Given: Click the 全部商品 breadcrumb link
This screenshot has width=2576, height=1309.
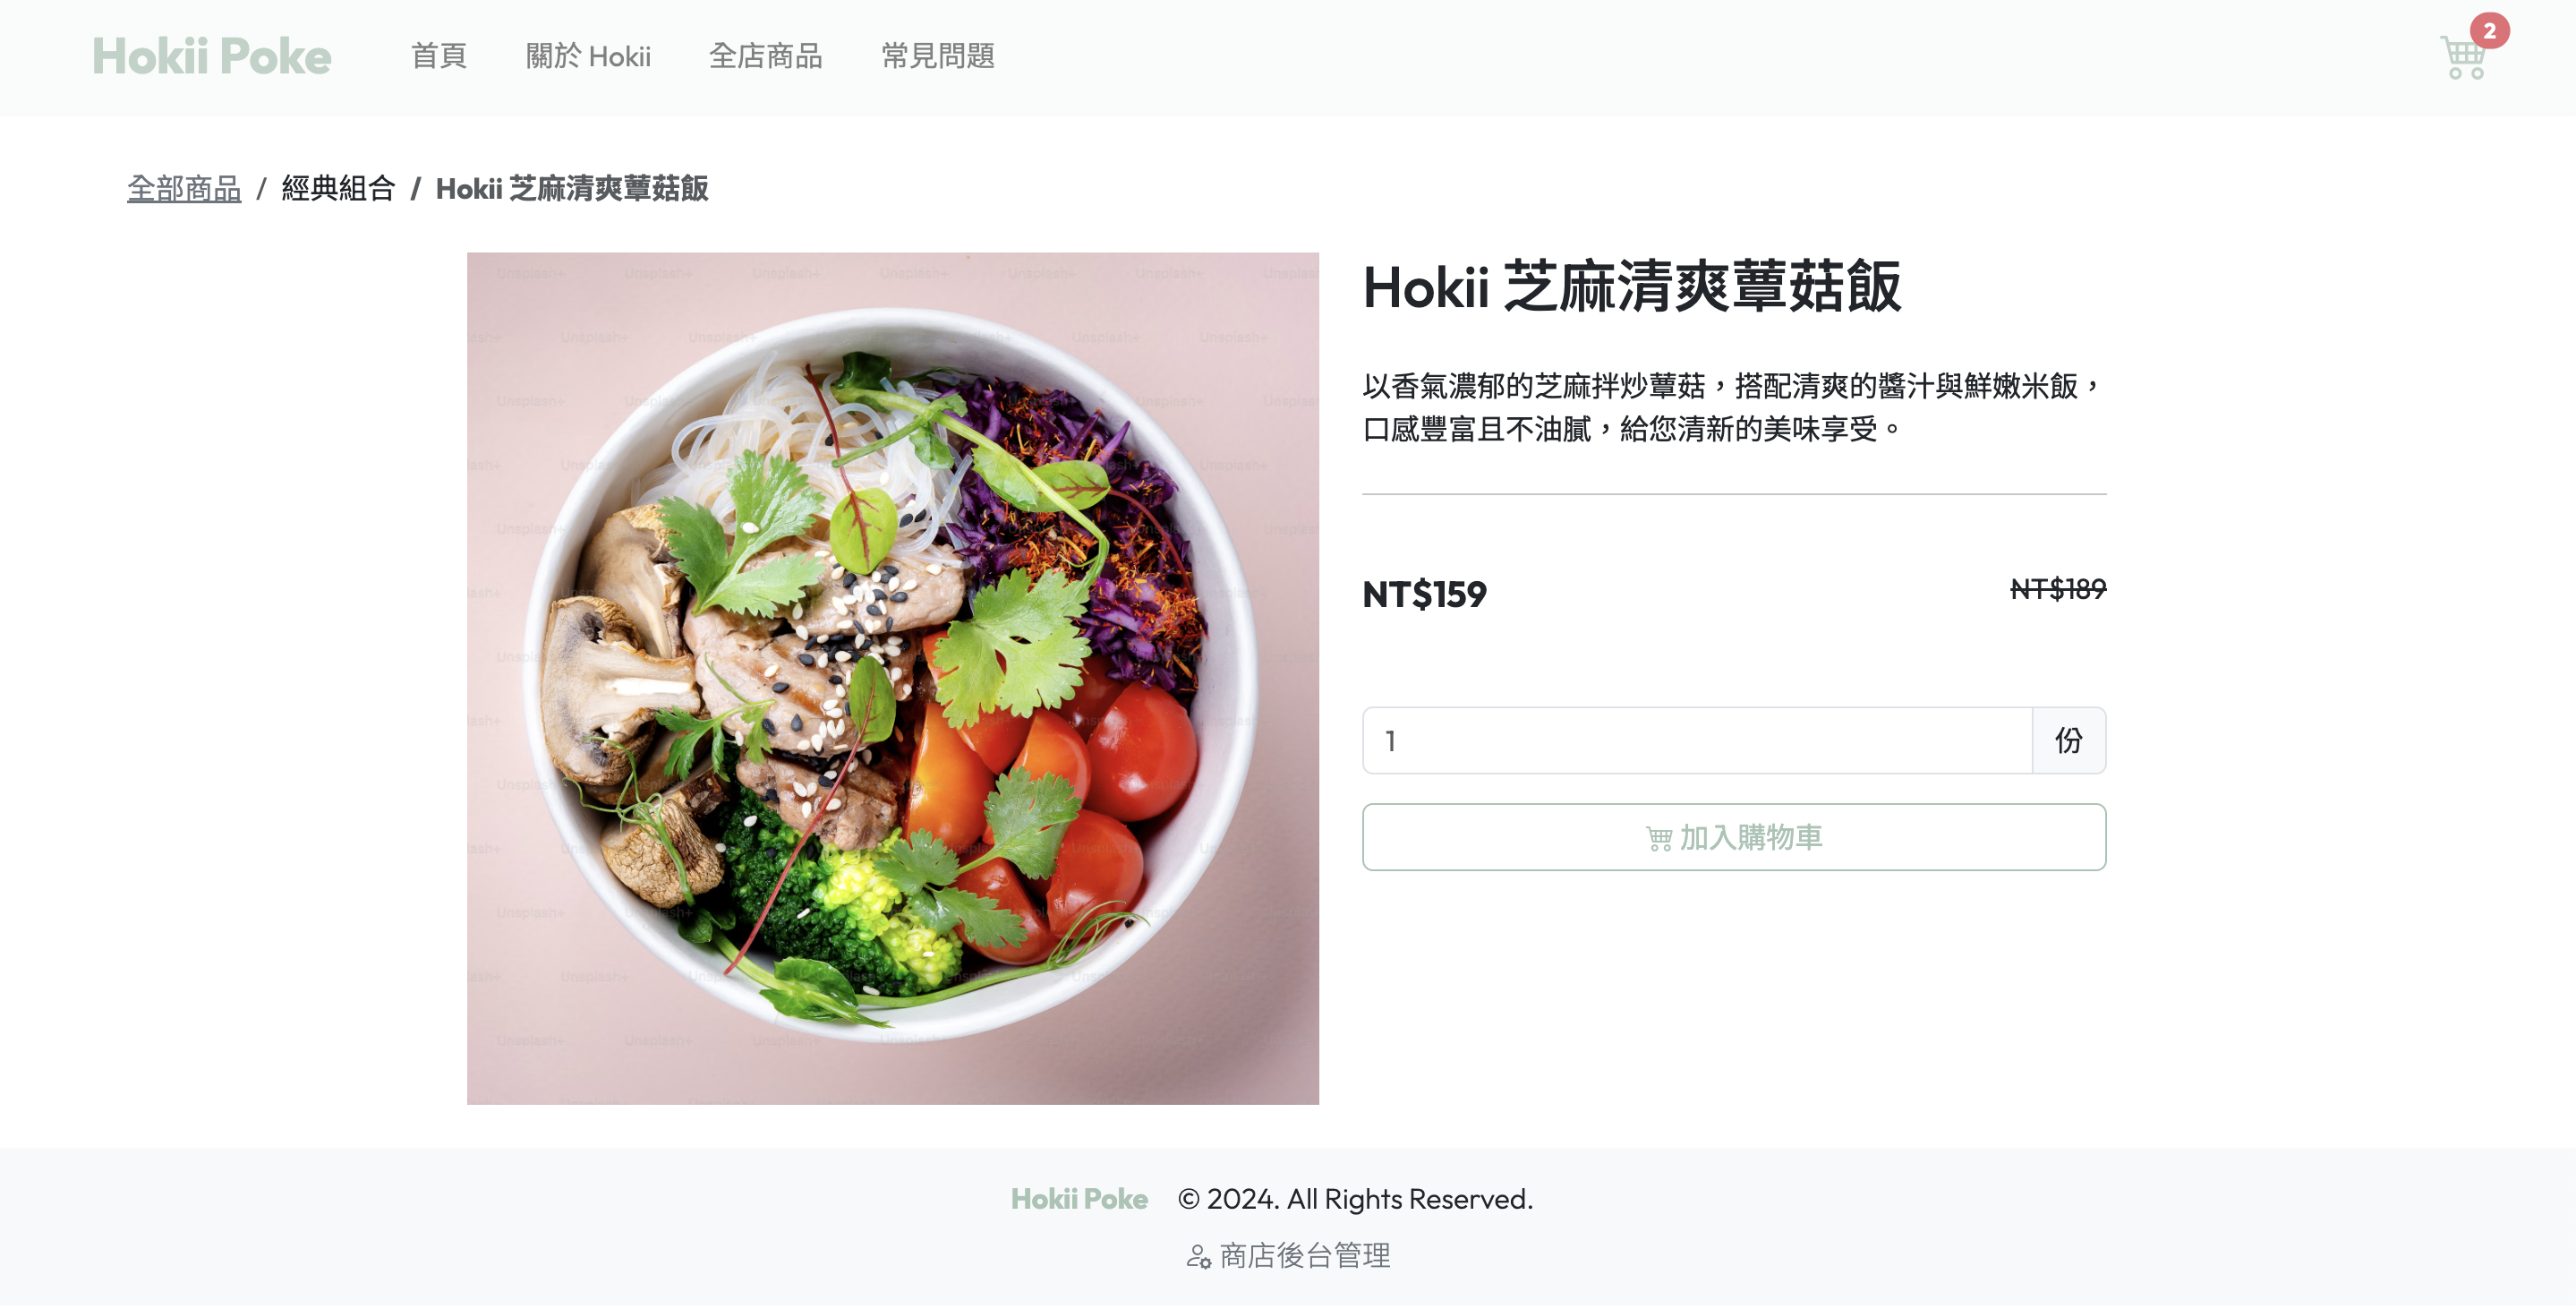Looking at the screenshot, I should 184,188.
